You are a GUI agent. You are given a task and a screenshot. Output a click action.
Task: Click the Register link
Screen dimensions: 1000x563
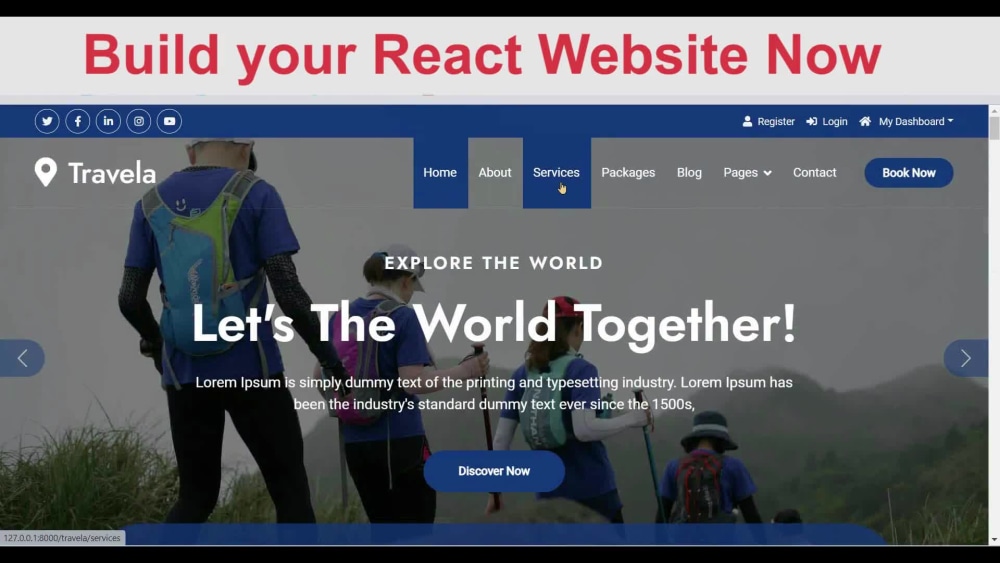click(x=776, y=121)
